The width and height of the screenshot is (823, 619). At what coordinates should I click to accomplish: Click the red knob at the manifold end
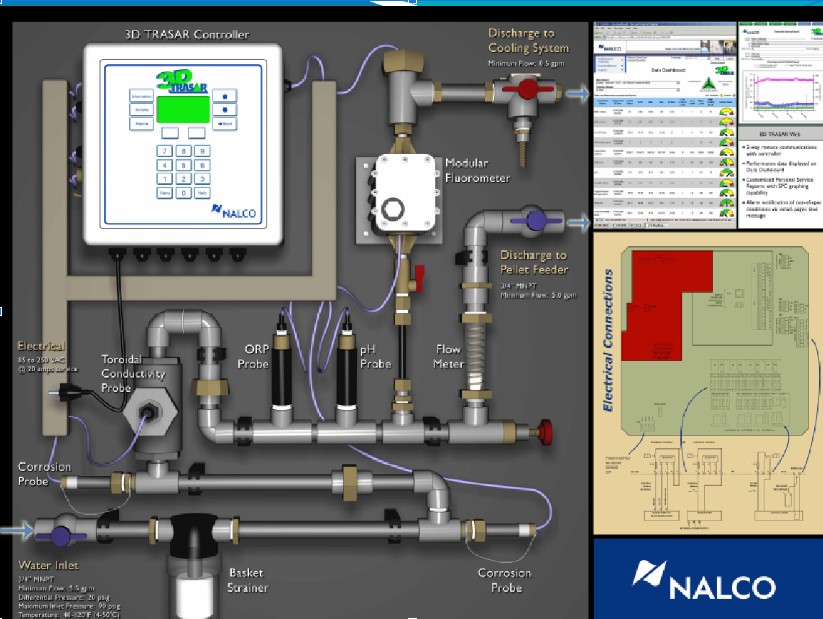pyautogui.click(x=544, y=432)
